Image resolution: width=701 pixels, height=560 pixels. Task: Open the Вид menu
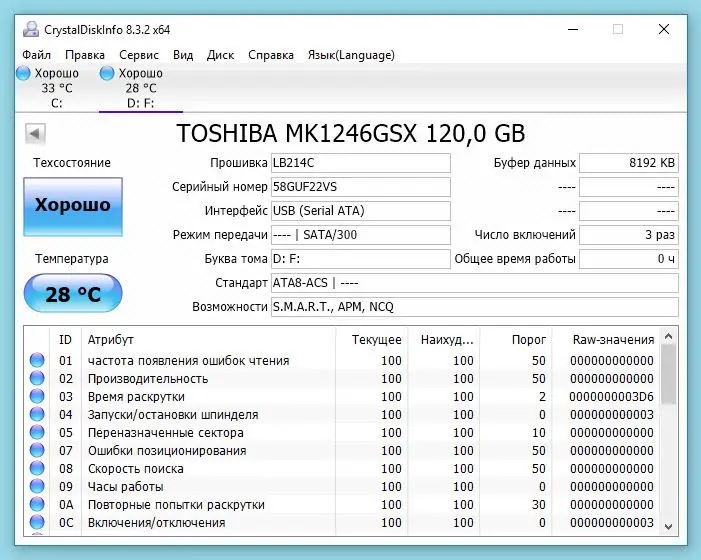click(x=183, y=55)
